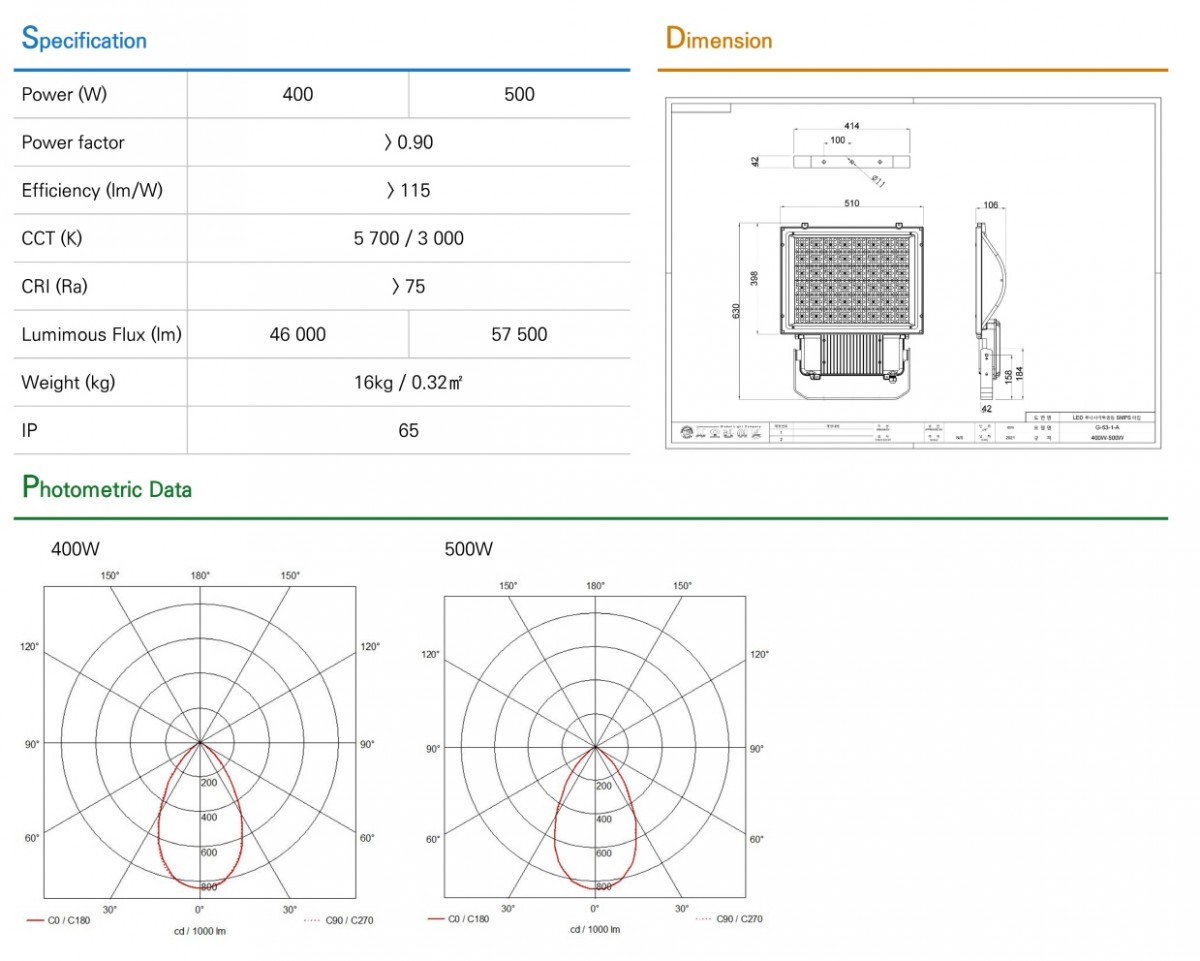Select the > 75 CRI value
Viewport: 1200px width, 961px height.
click(409, 287)
